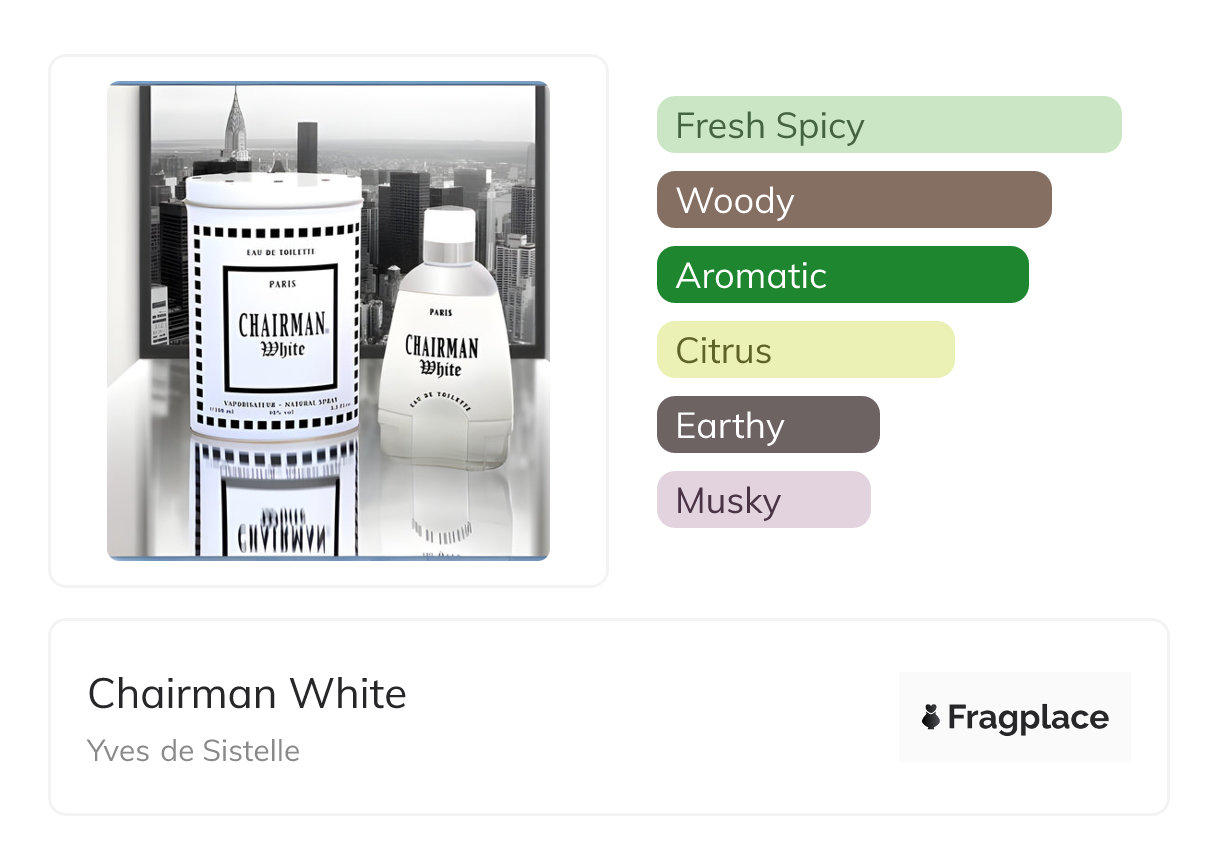Click VAPORISATEUR NATURAL SPRAY text on canister

[x=280, y=401]
